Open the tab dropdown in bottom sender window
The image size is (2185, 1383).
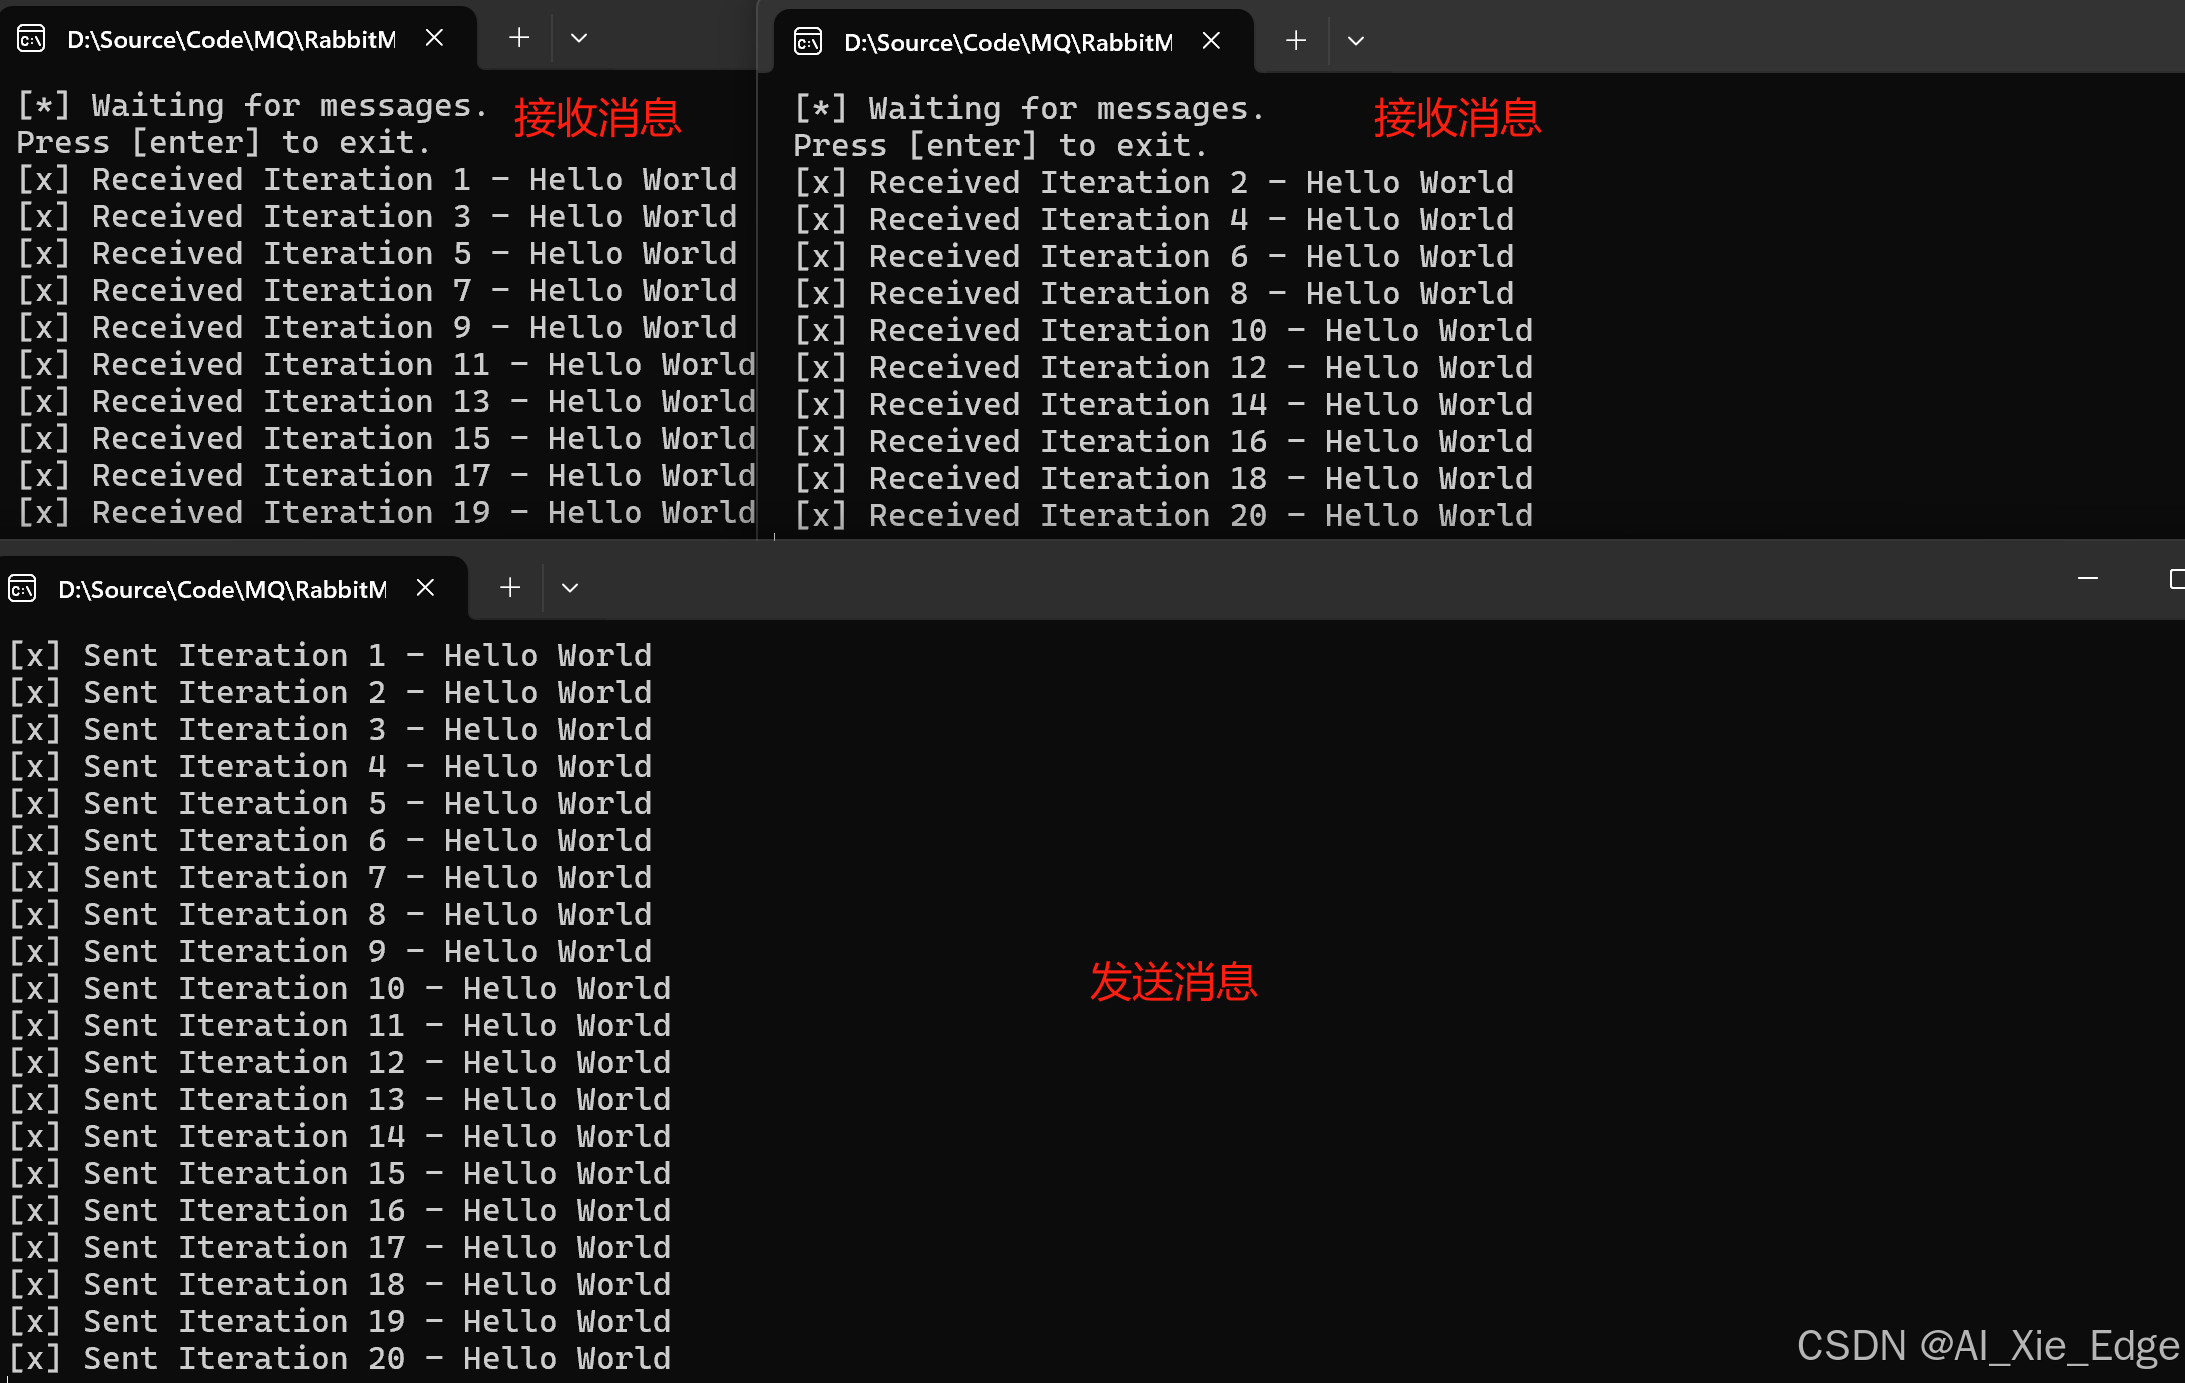pyautogui.click(x=569, y=589)
